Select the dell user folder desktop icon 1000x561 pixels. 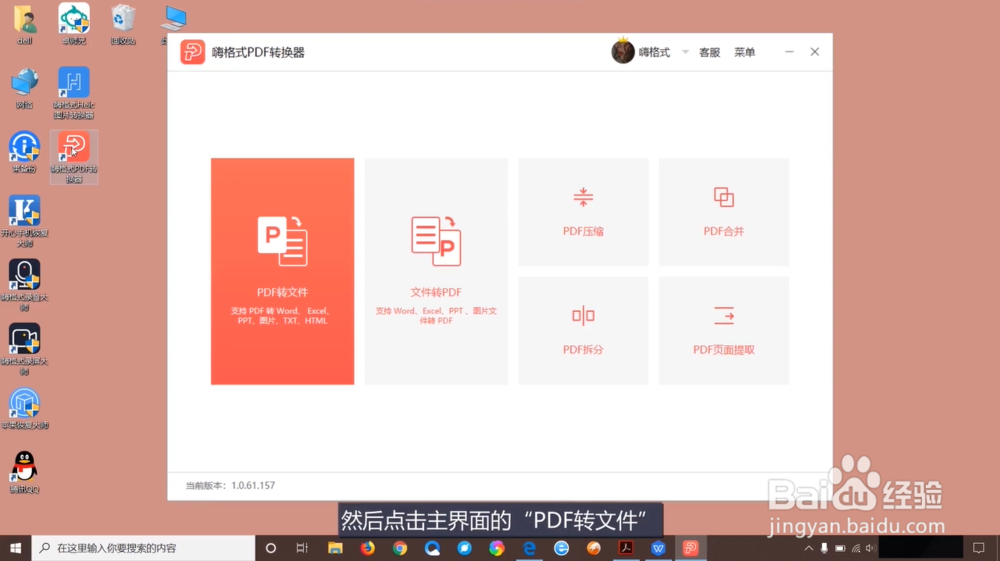(24, 25)
